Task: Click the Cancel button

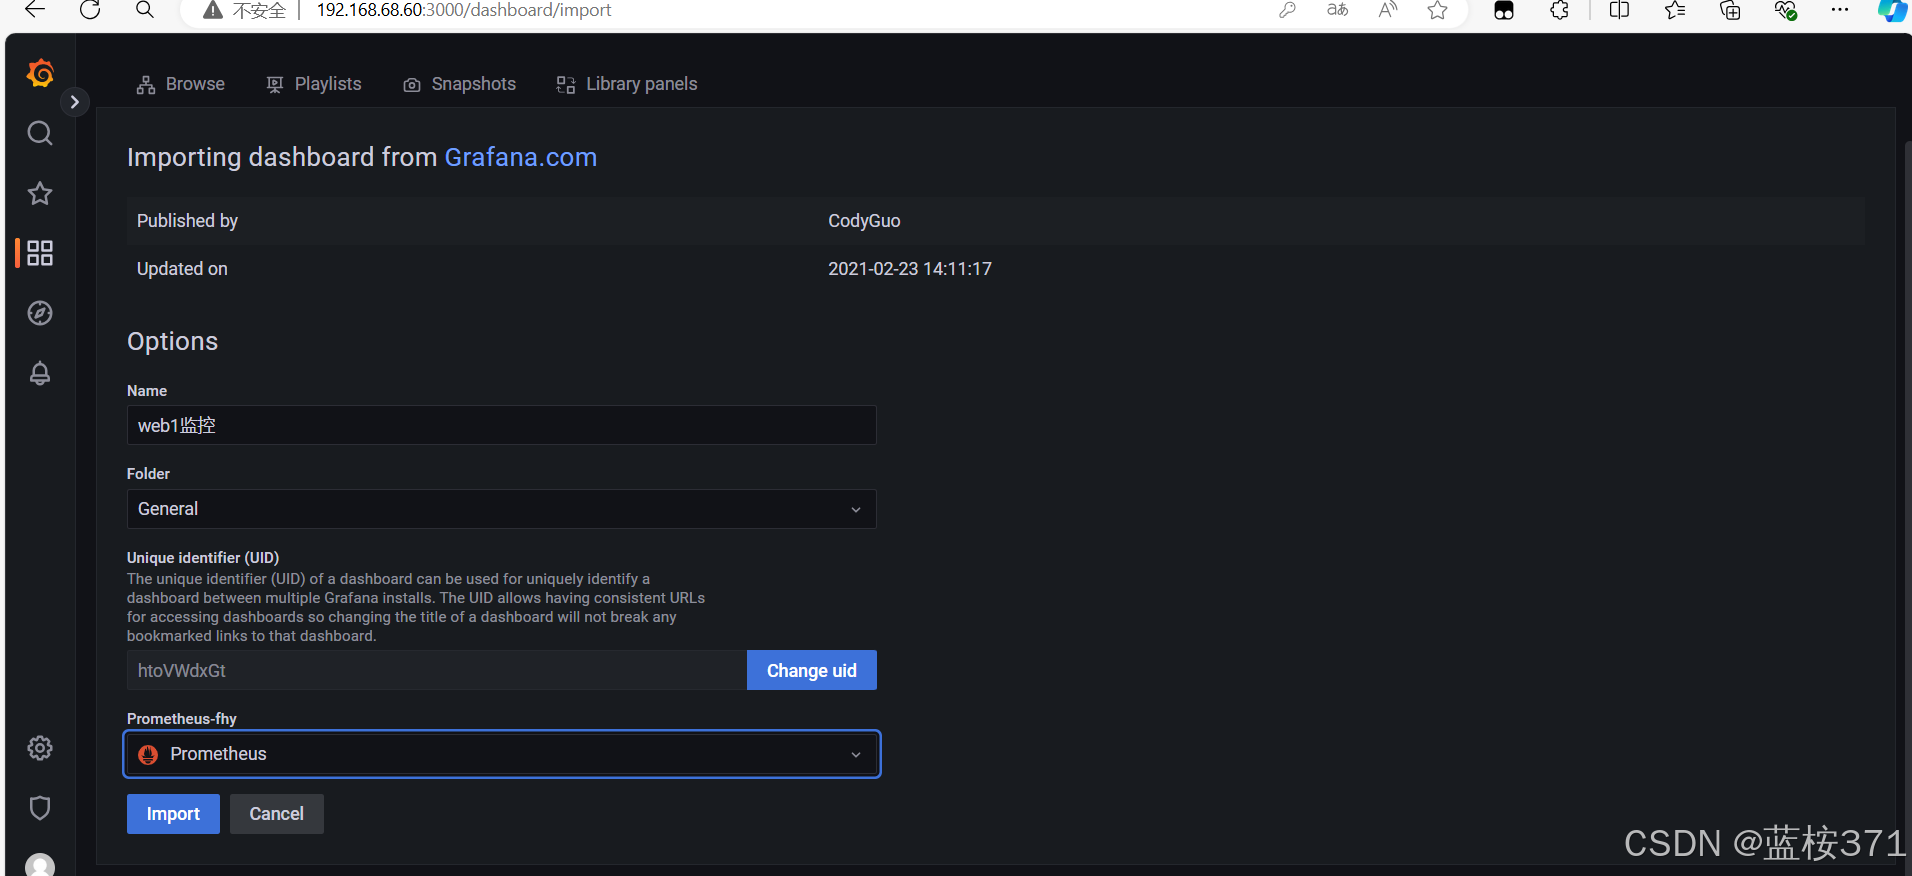Action: 277,814
